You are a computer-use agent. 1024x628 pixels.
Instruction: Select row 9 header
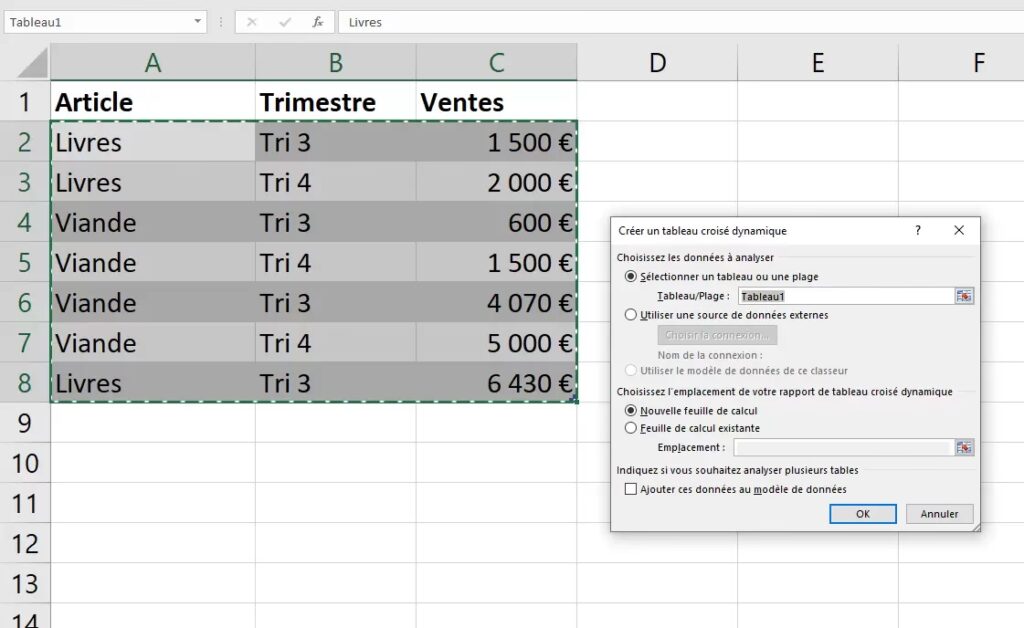(x=25, y=423)
